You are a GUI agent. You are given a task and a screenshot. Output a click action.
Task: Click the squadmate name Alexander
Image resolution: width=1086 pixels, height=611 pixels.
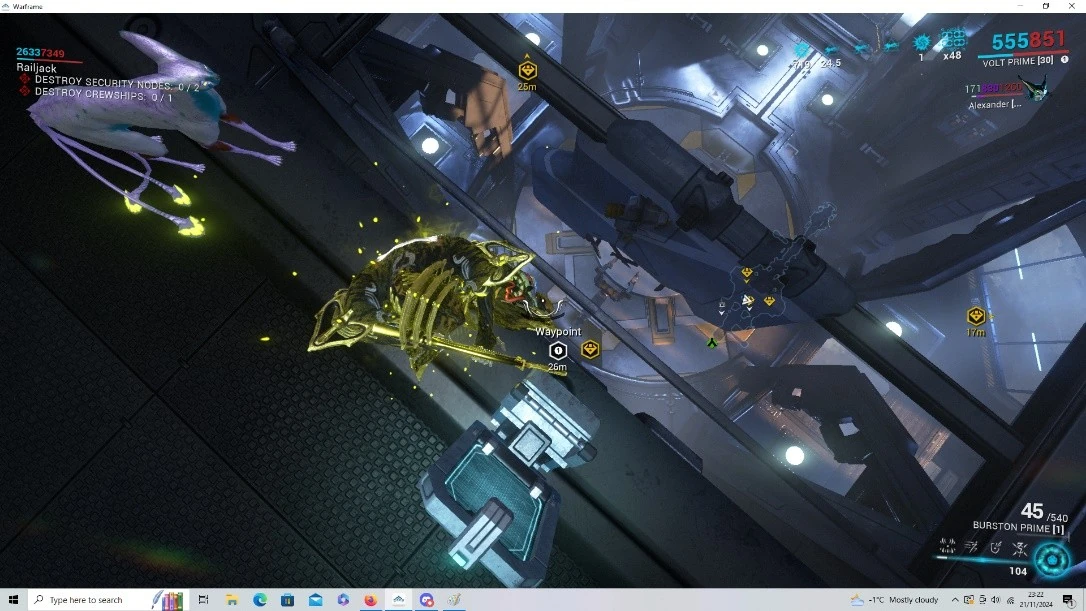[994, 105]
